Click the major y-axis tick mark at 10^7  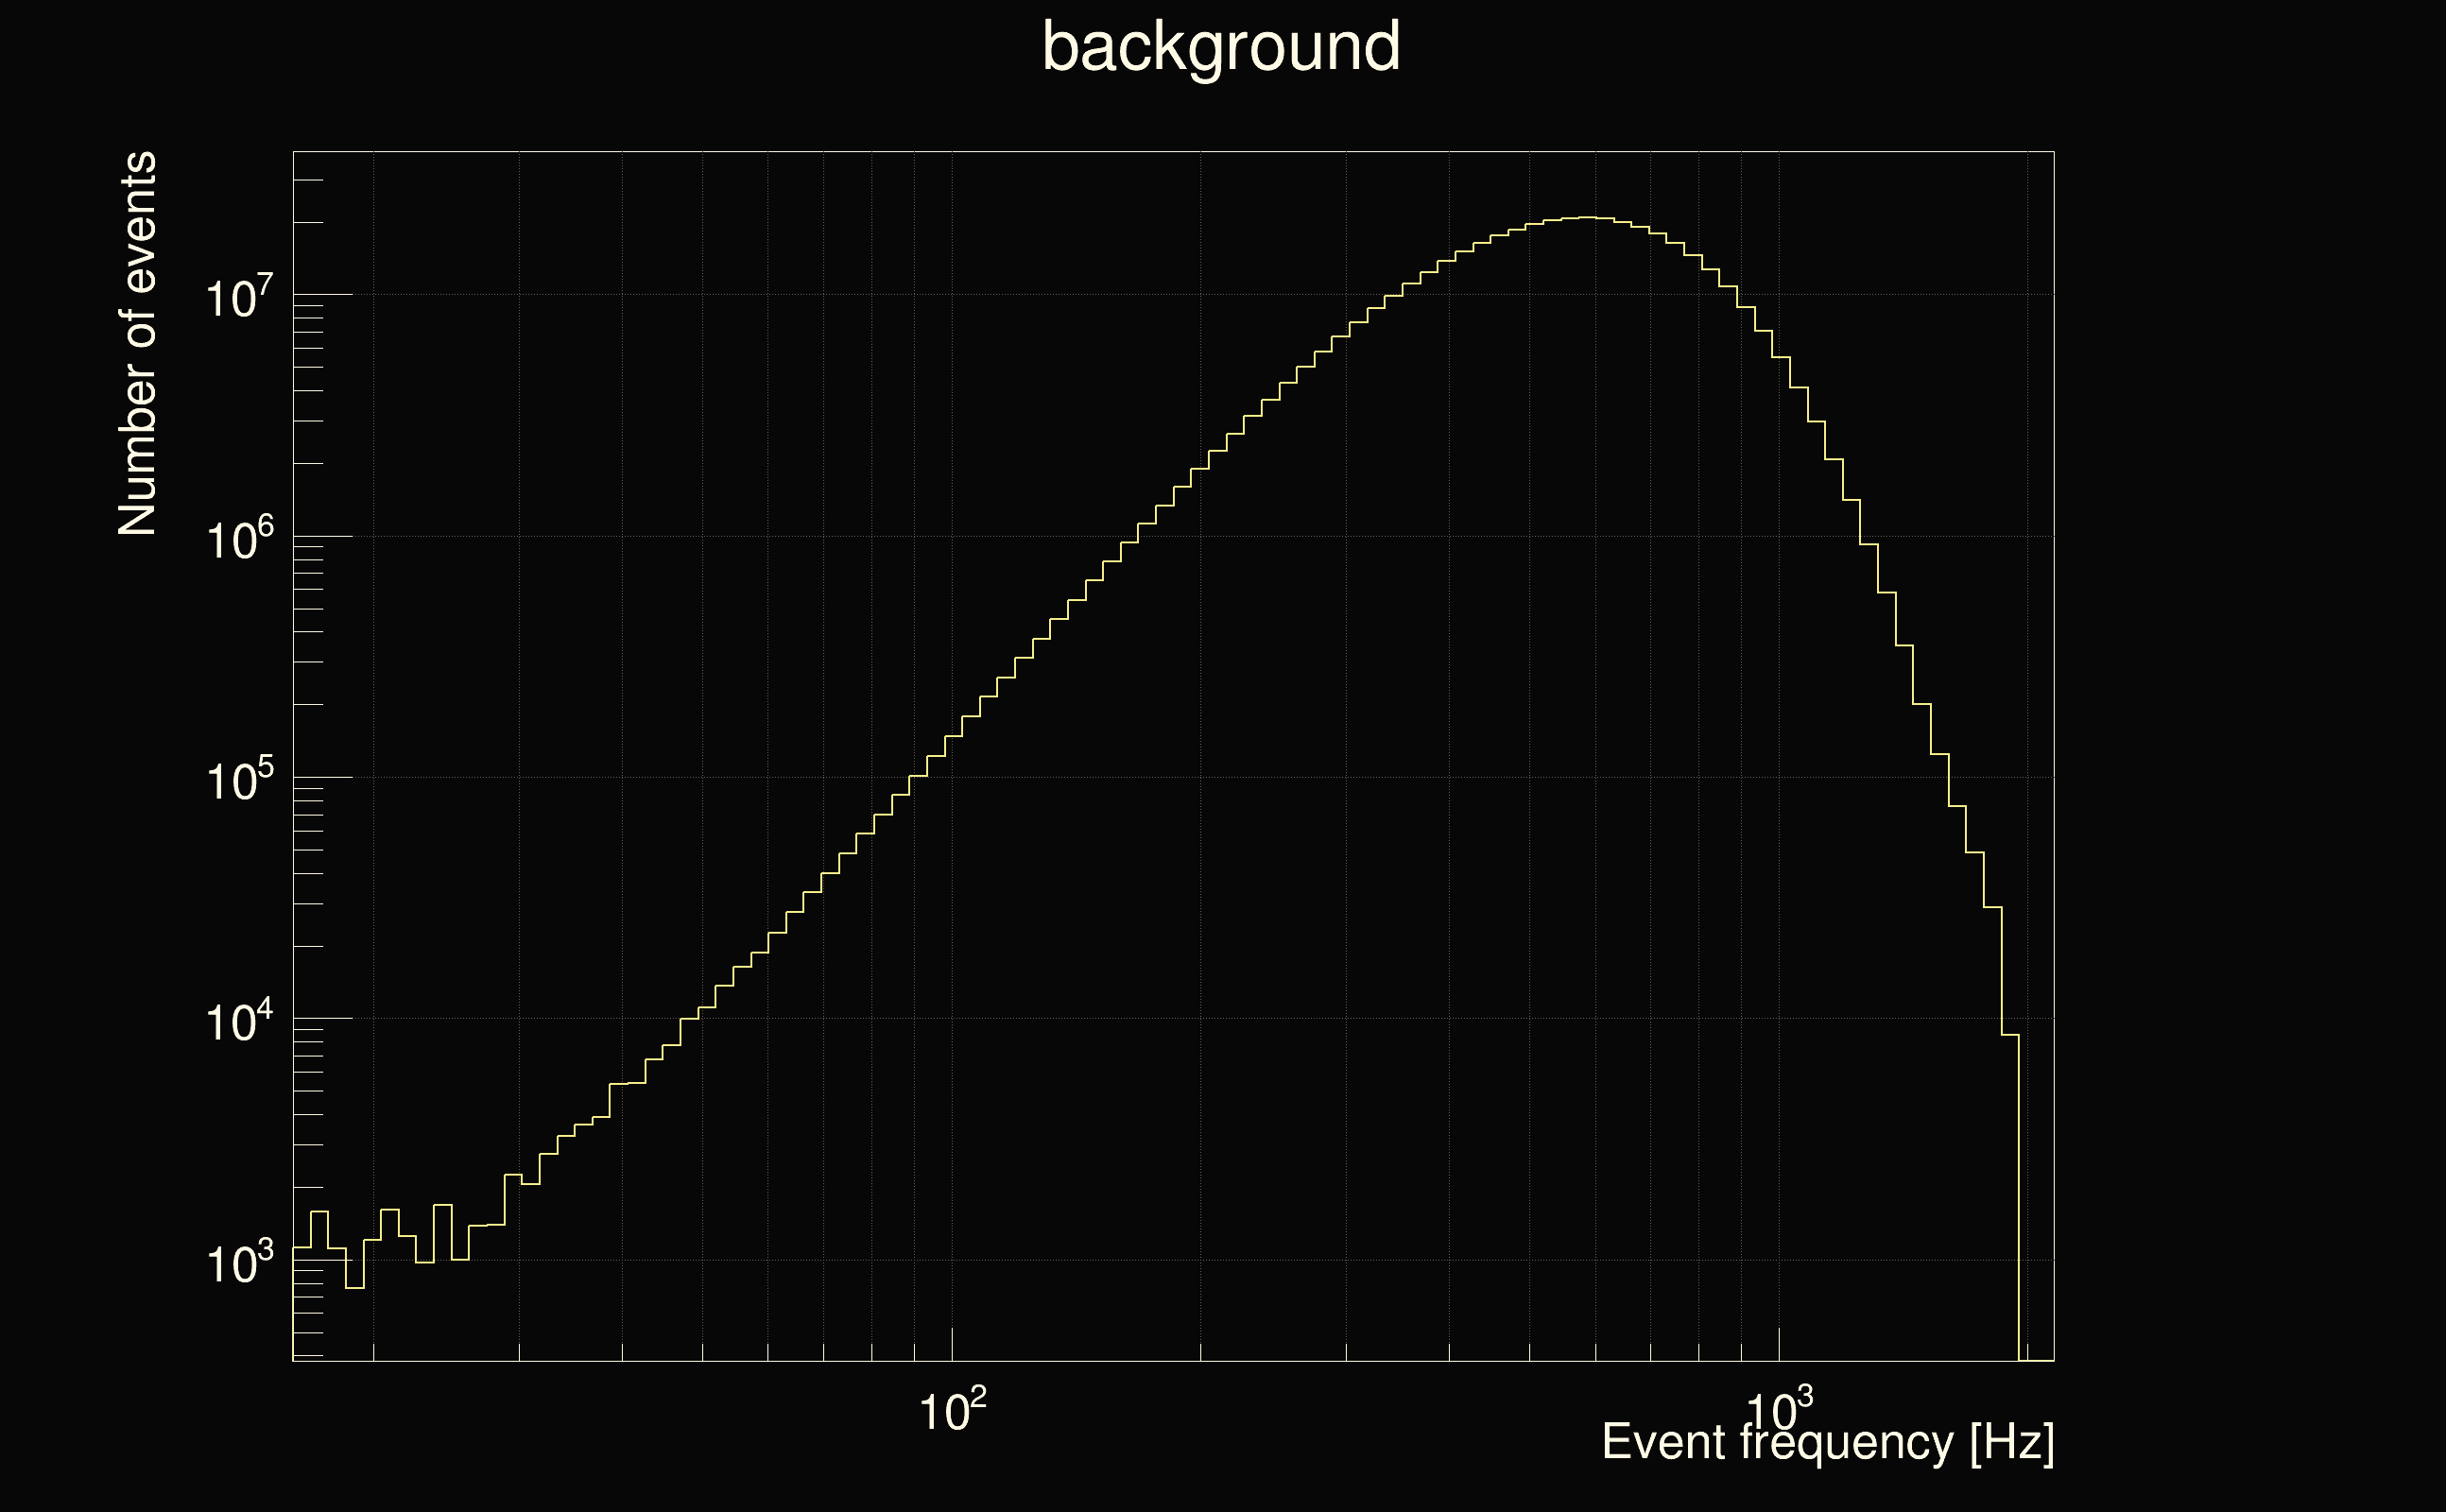click(x=323, y=294)
